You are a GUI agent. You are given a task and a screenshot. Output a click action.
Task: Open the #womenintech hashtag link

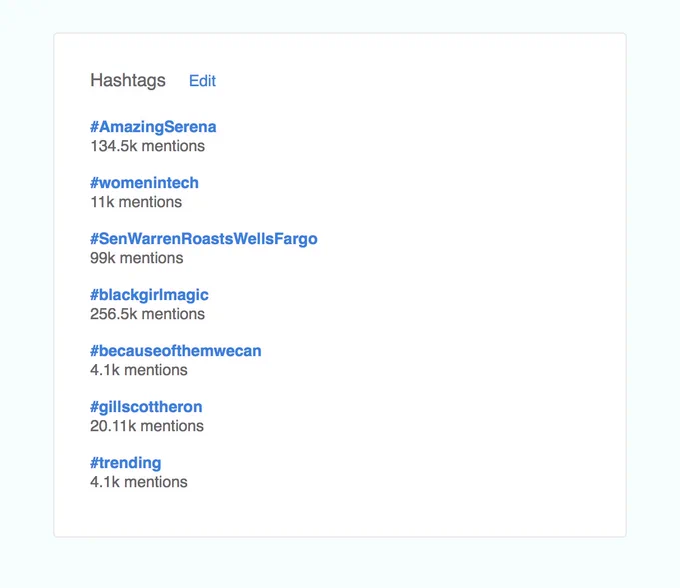(x=144, y=183)
